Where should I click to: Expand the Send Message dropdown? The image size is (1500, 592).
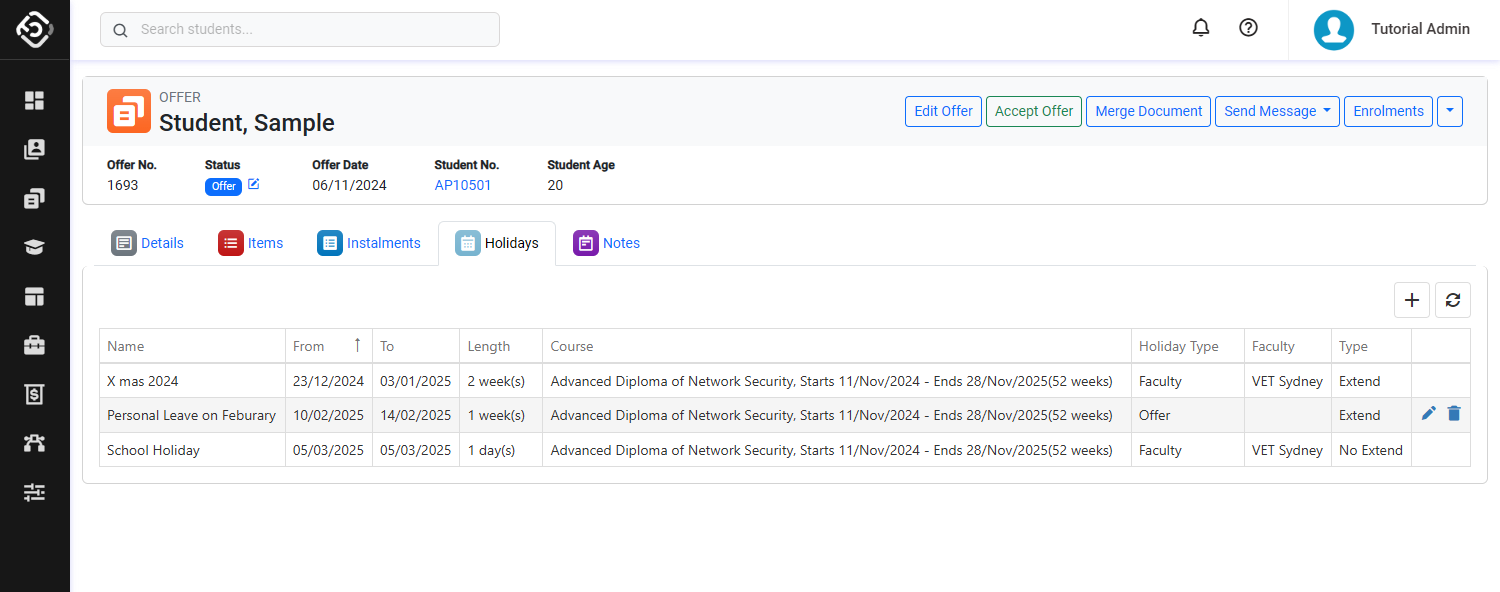tap(1277, 111)
